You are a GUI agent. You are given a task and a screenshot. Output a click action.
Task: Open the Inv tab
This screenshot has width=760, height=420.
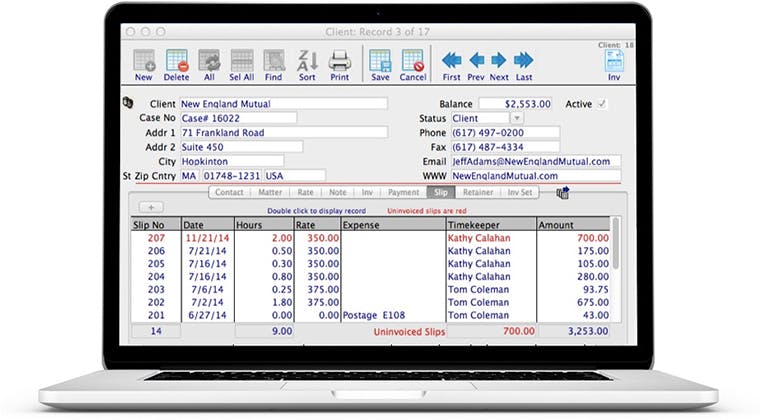(367, 192)
